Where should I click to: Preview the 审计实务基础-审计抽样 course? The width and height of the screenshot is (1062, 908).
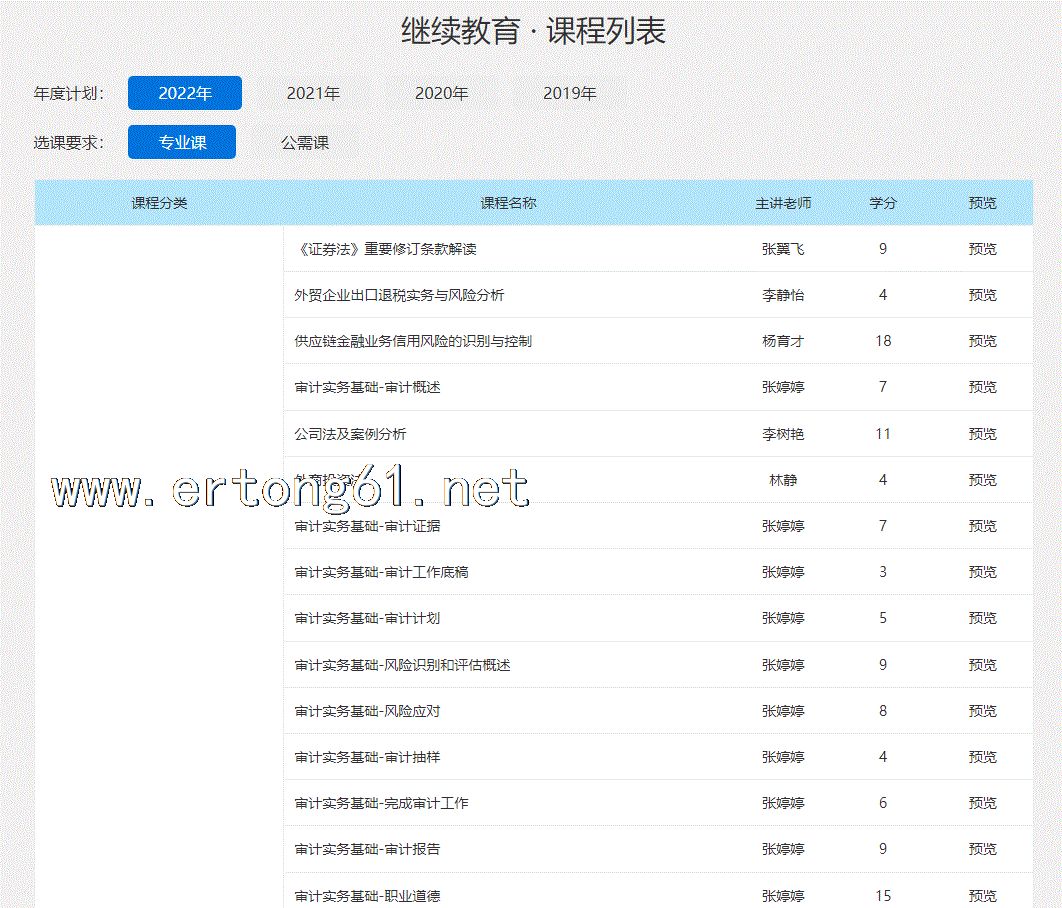(982, 757)
